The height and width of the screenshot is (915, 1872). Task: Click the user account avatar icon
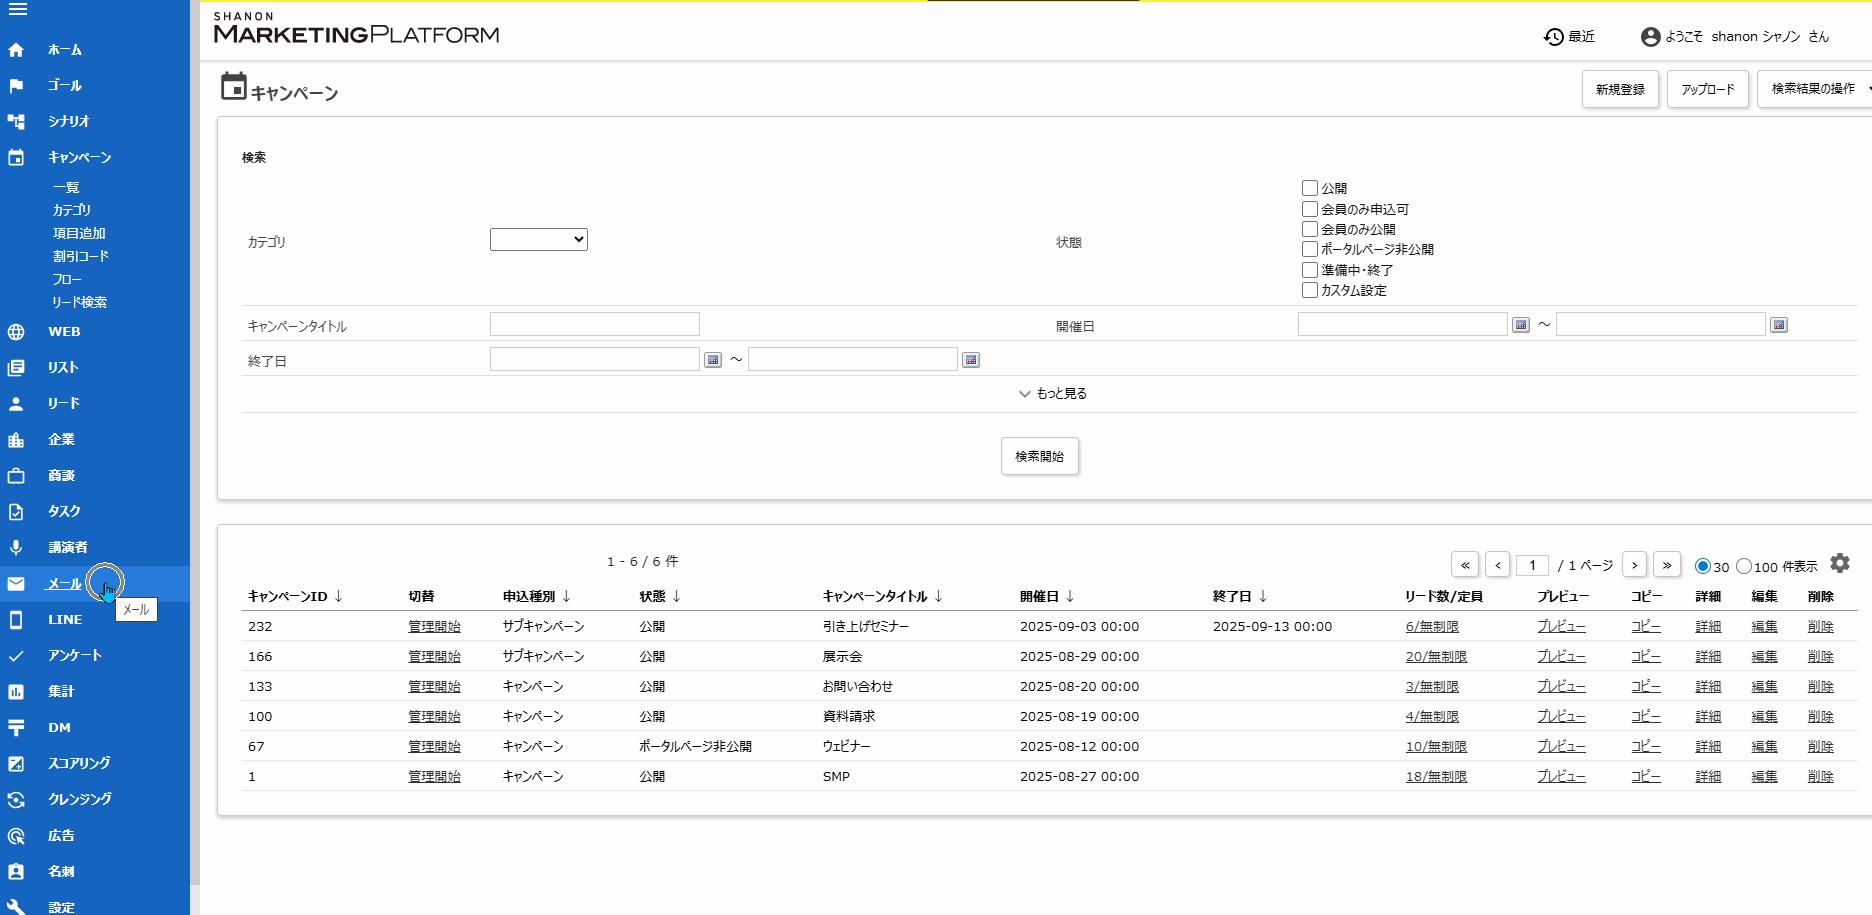(1651, 37)
